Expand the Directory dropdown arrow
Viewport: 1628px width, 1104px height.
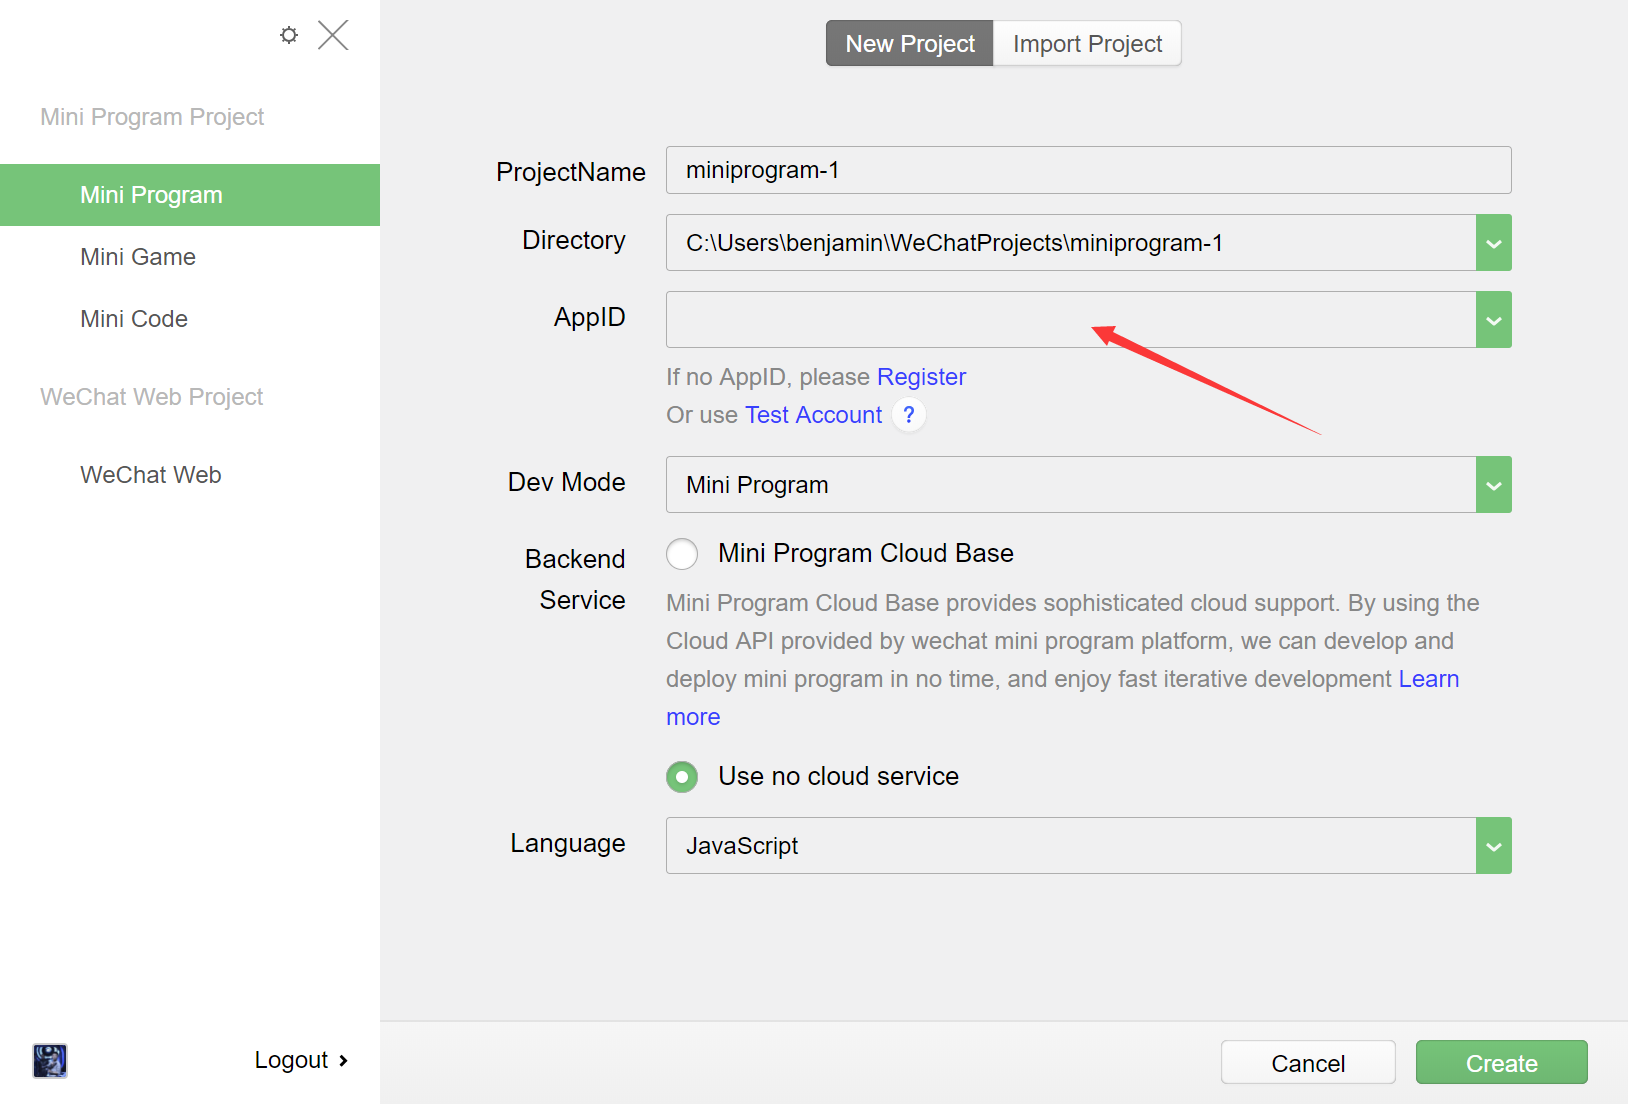pos(1494,243)
